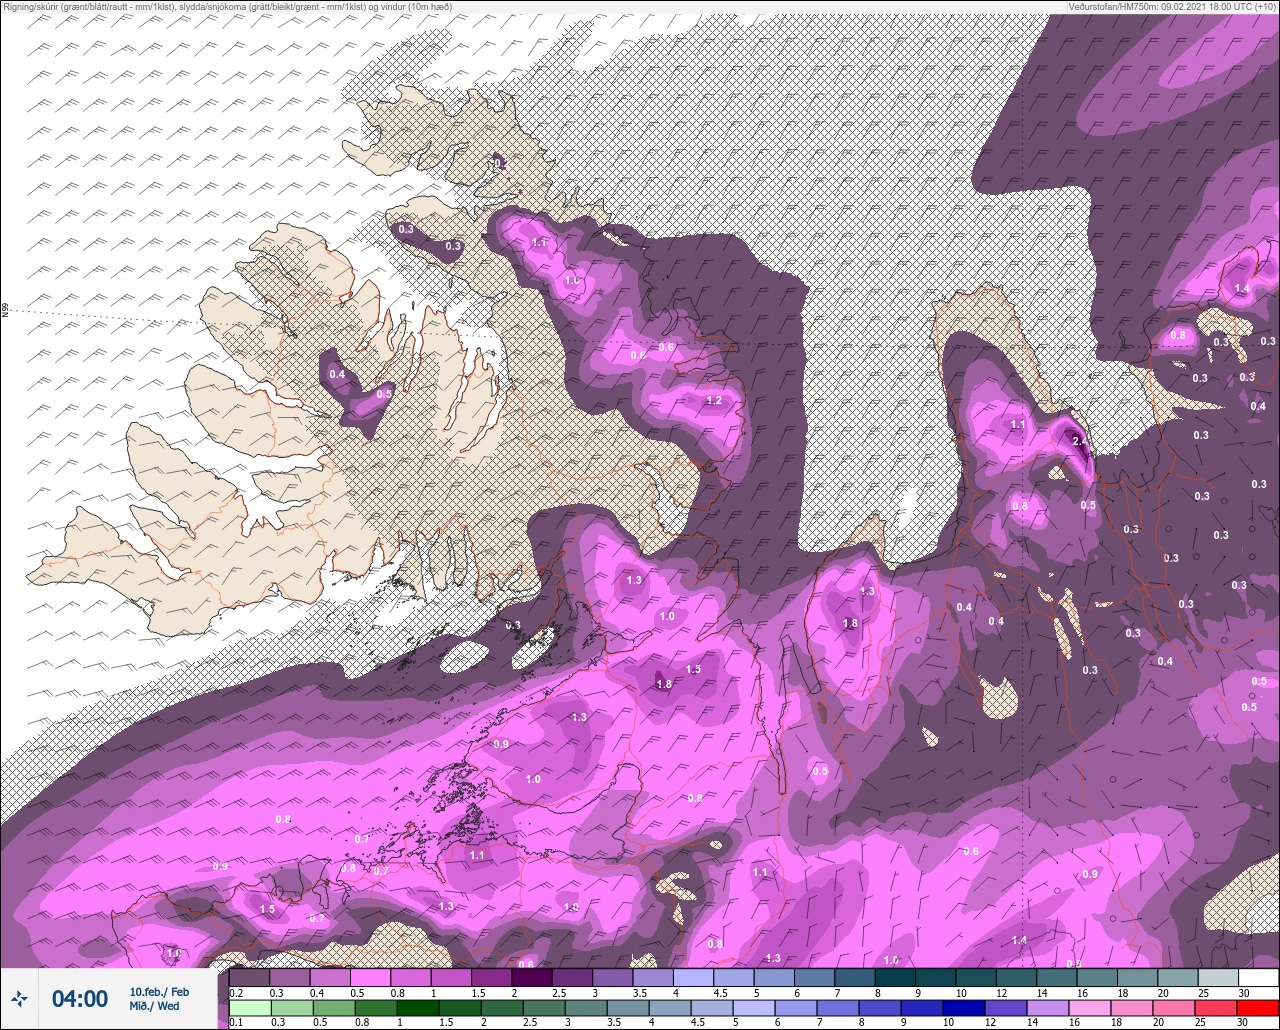Click the N99 latitude label at the left edge
The image size is (1280, 1030).
(5, 311)
